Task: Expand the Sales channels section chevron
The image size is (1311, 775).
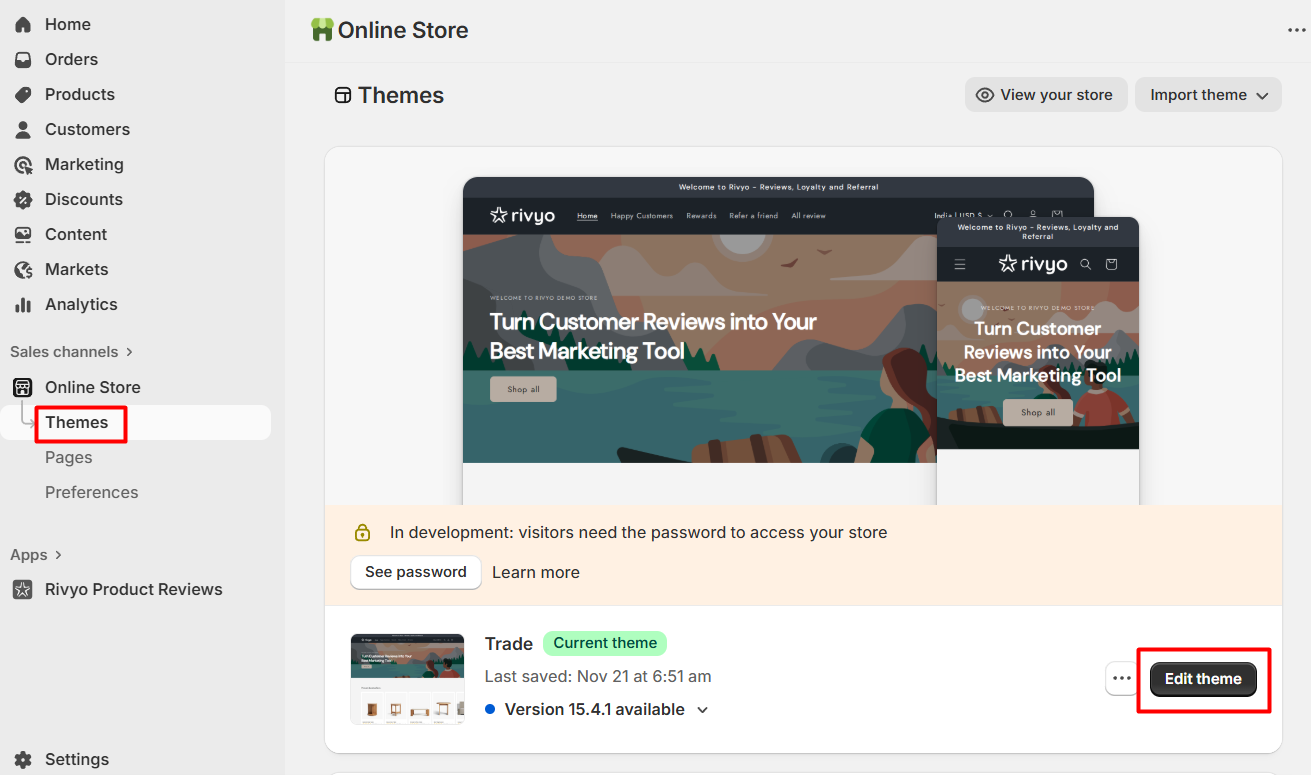Action: [x=129, y=352]
